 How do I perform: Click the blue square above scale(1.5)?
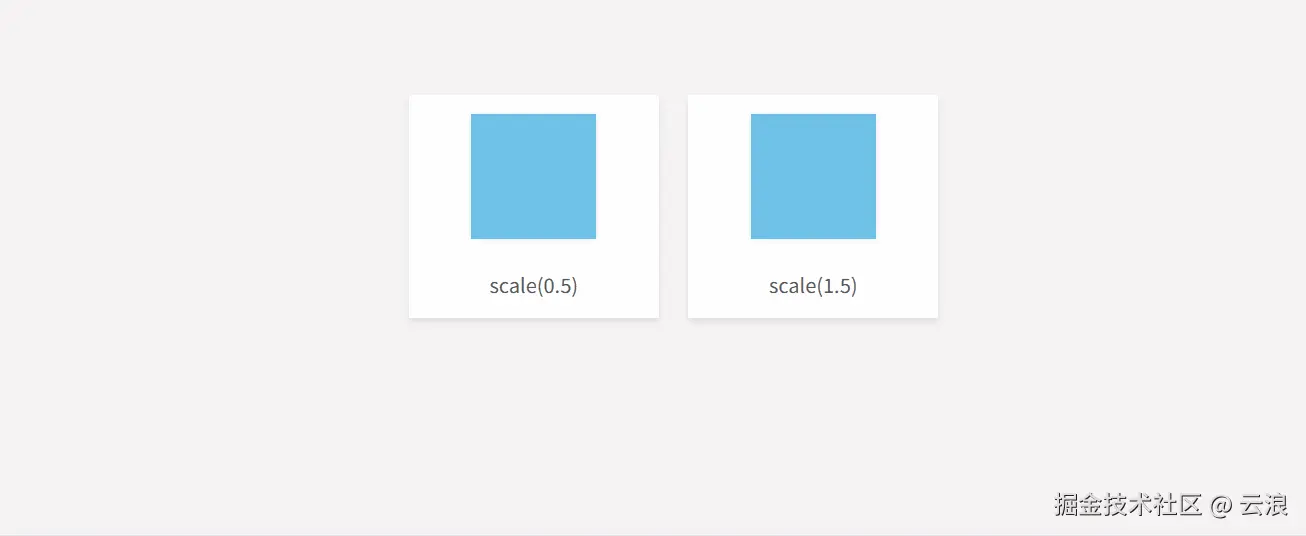[813, 176]
